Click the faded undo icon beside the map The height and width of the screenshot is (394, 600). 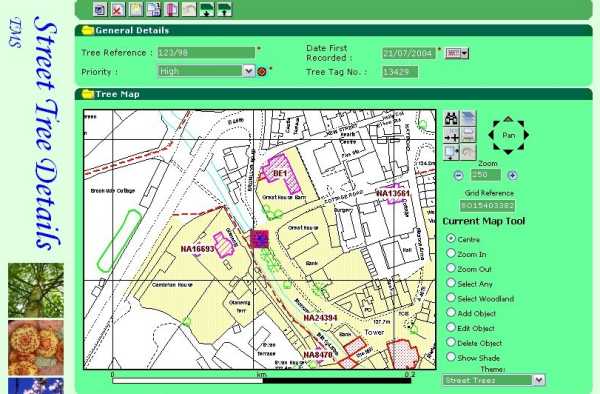coord(468,152)
